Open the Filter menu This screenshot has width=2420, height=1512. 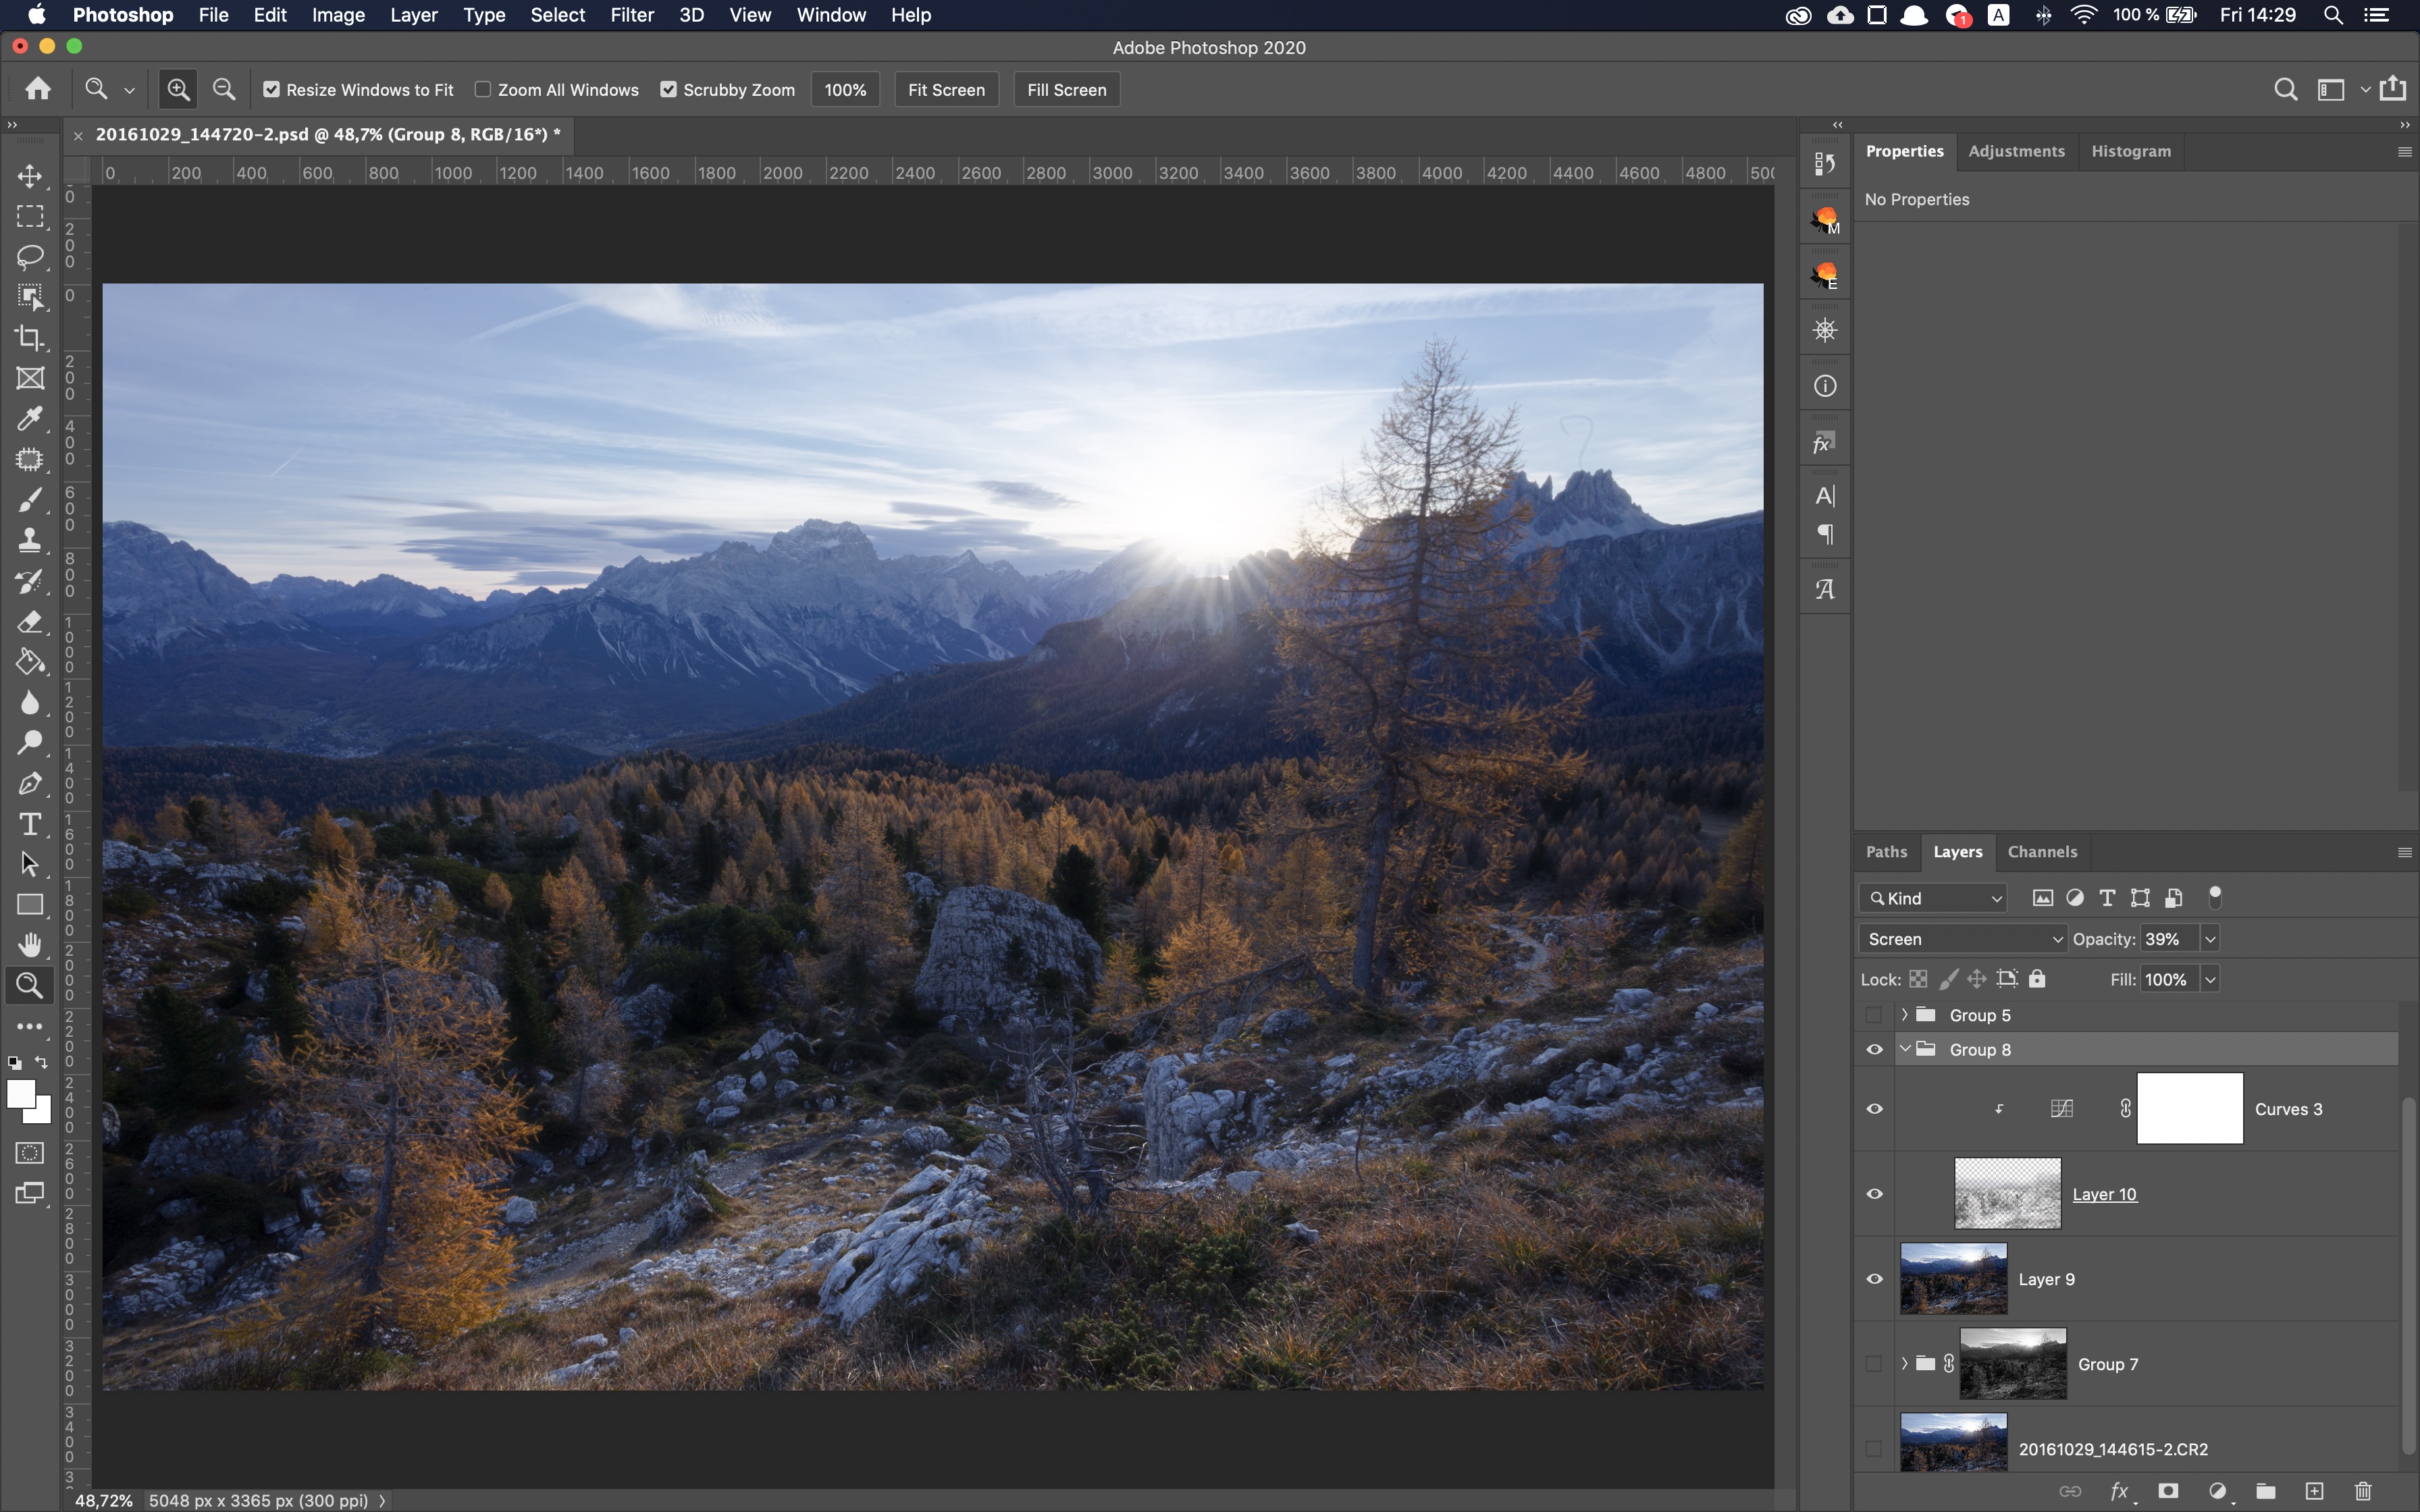click(631, 14)
